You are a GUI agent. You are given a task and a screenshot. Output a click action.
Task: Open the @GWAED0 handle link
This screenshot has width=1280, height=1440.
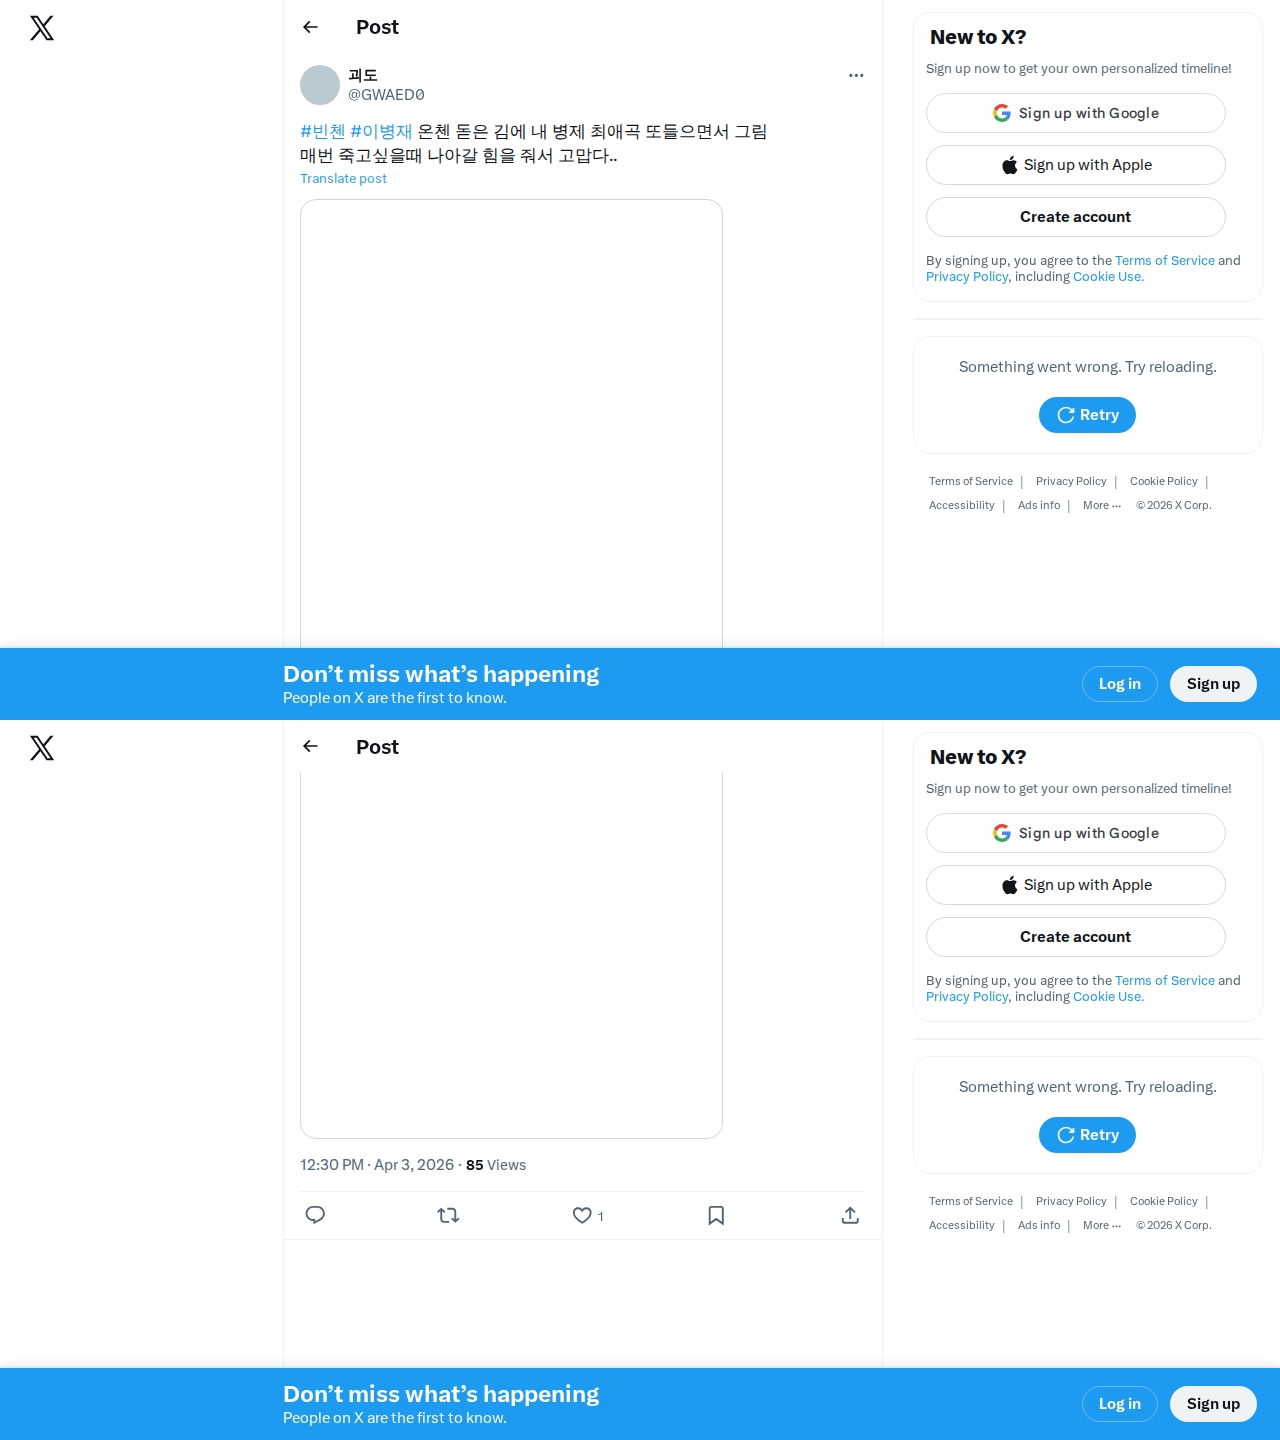pos(386,95)
